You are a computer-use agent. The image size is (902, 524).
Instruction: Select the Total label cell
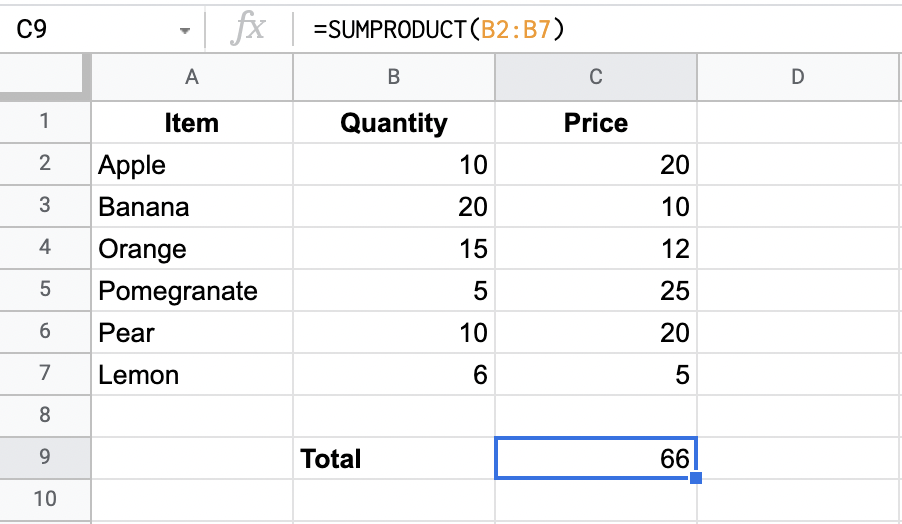(x=394, y=459)
